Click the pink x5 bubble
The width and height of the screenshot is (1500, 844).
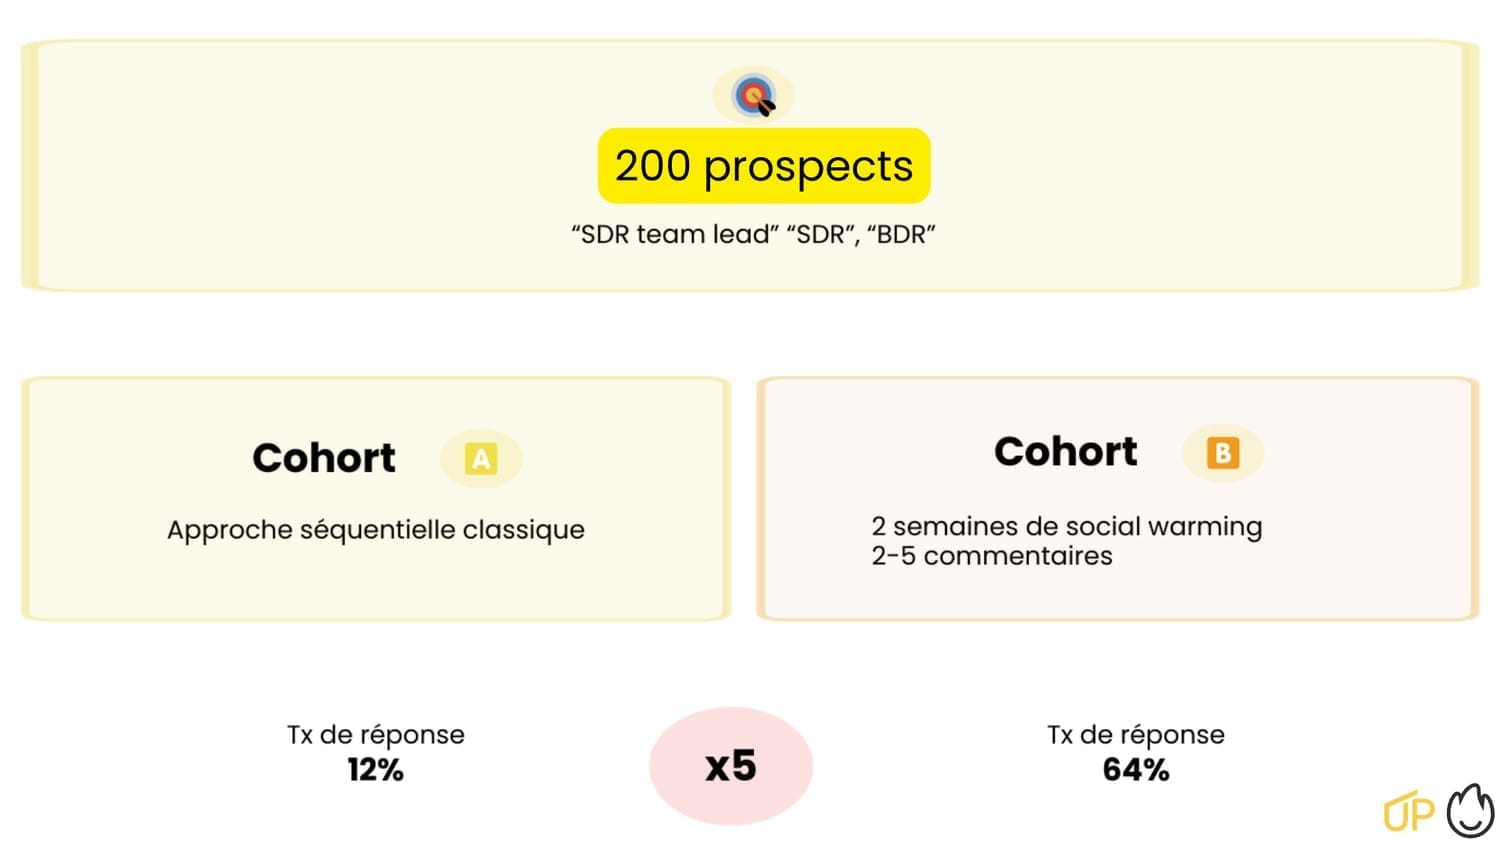731,766
